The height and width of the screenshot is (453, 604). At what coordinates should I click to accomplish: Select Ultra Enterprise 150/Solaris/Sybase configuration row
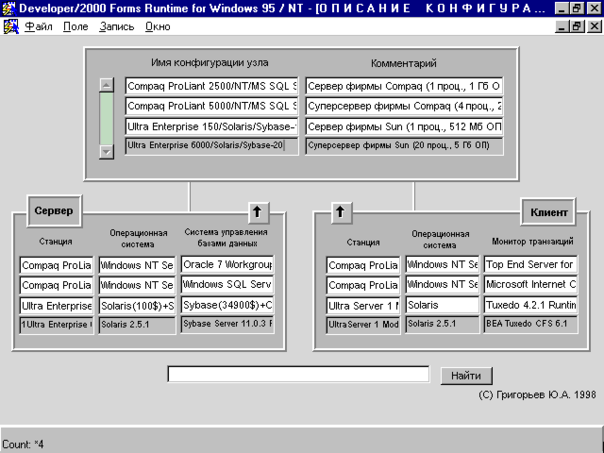point(211,127)
